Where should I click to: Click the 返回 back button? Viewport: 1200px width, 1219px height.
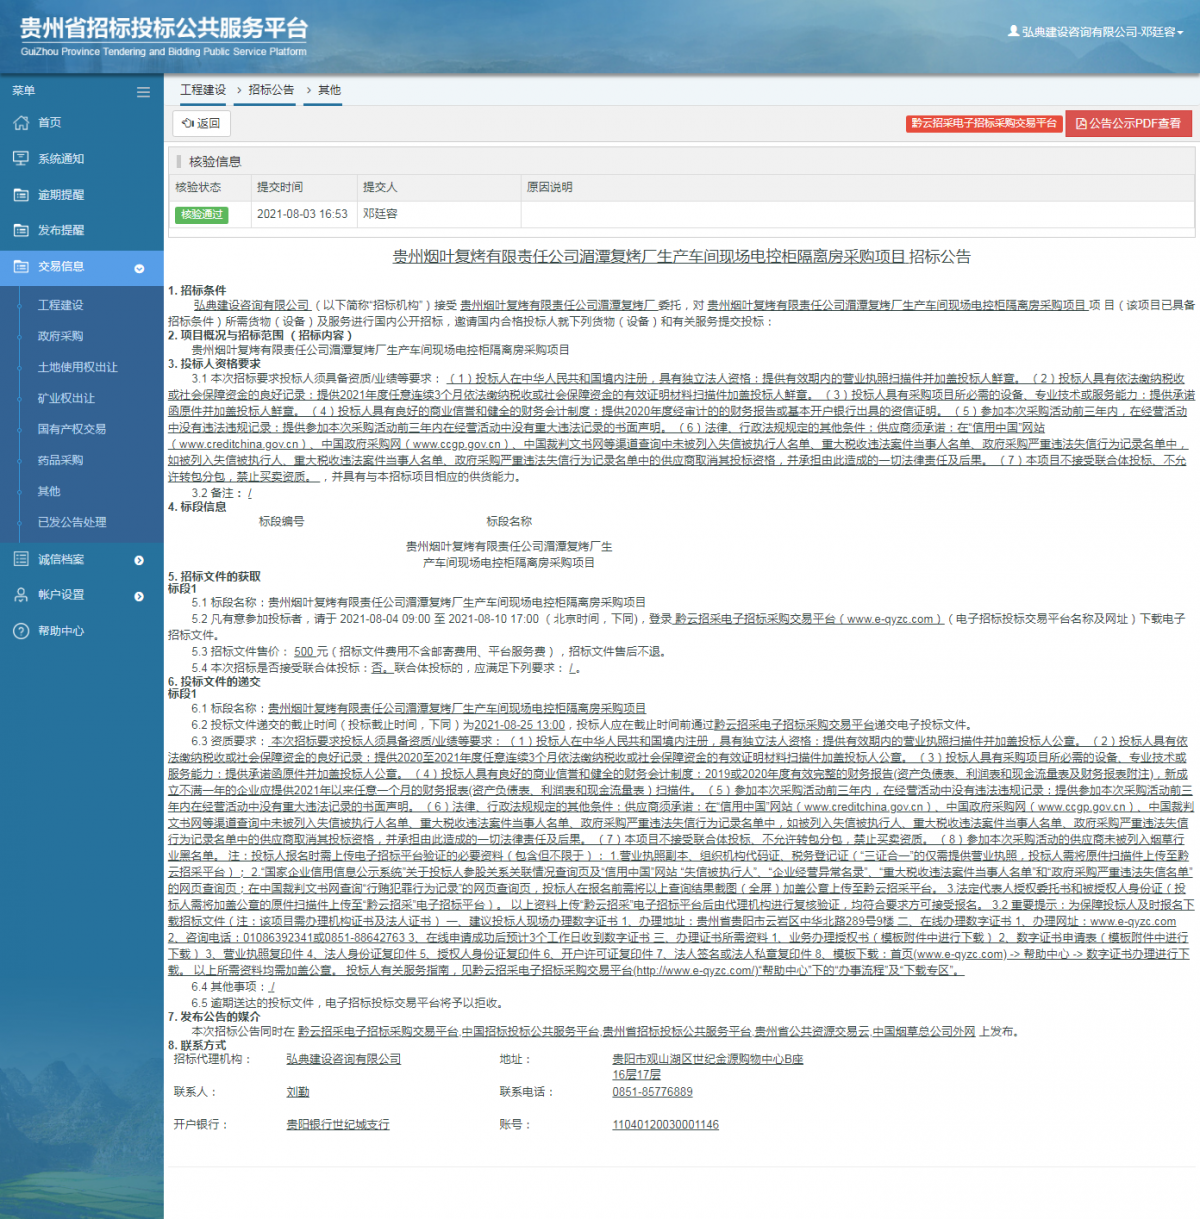[201, 123]
